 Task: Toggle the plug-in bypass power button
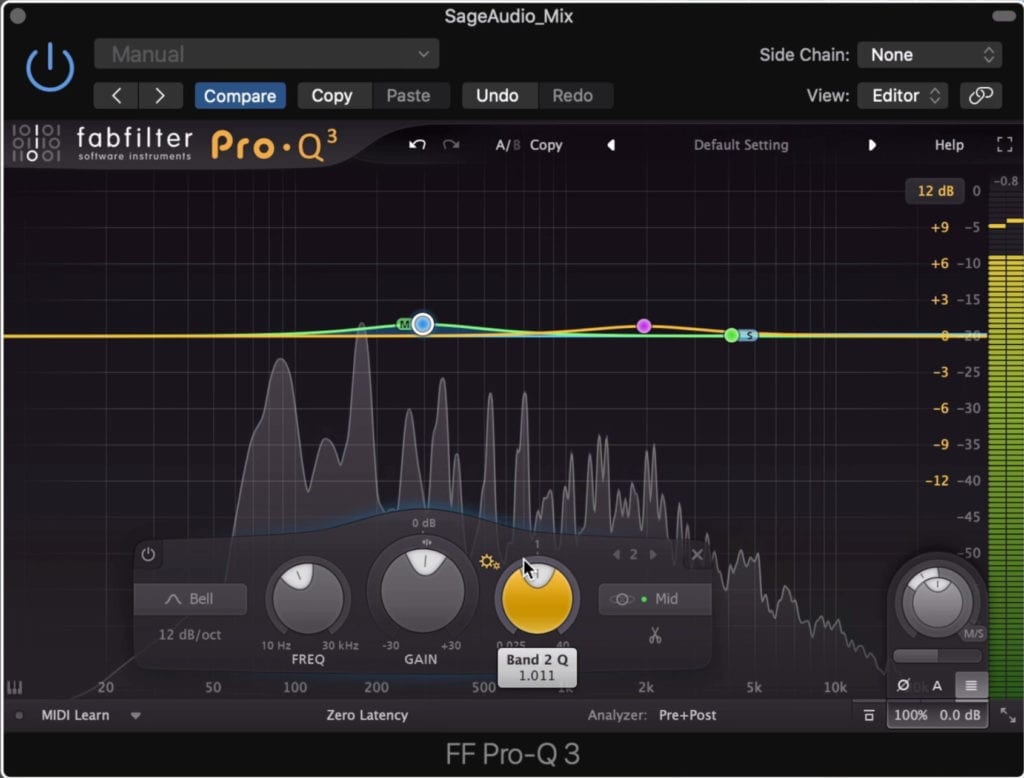pos(50,67)
